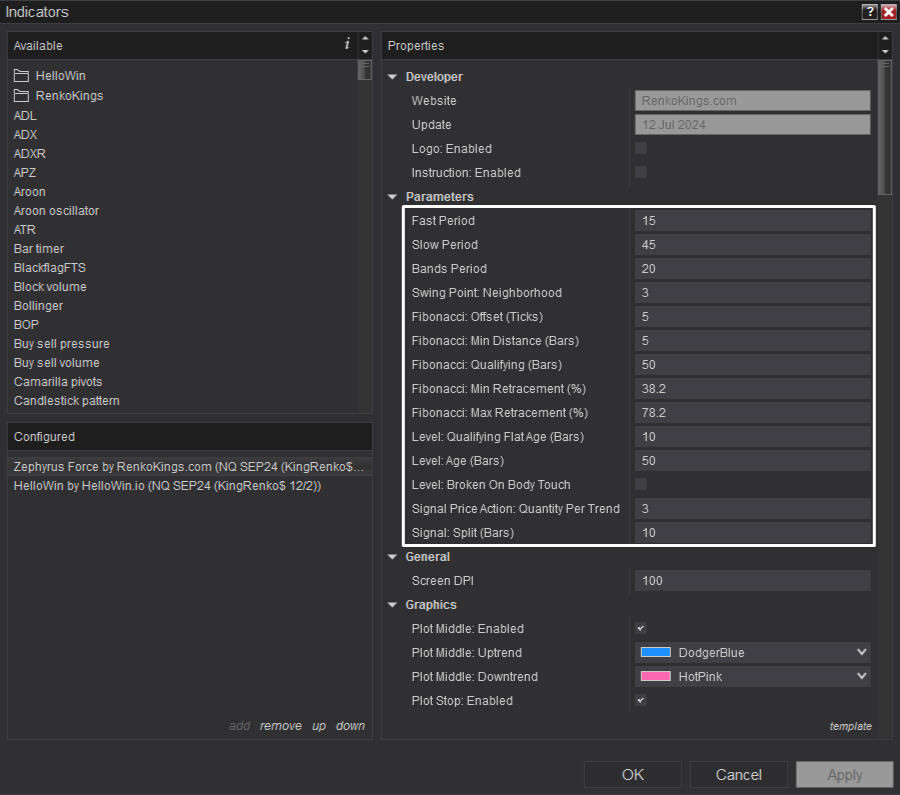The image size is (900, 795).
Task: Click the Fast Period input field
Action: 752,221
